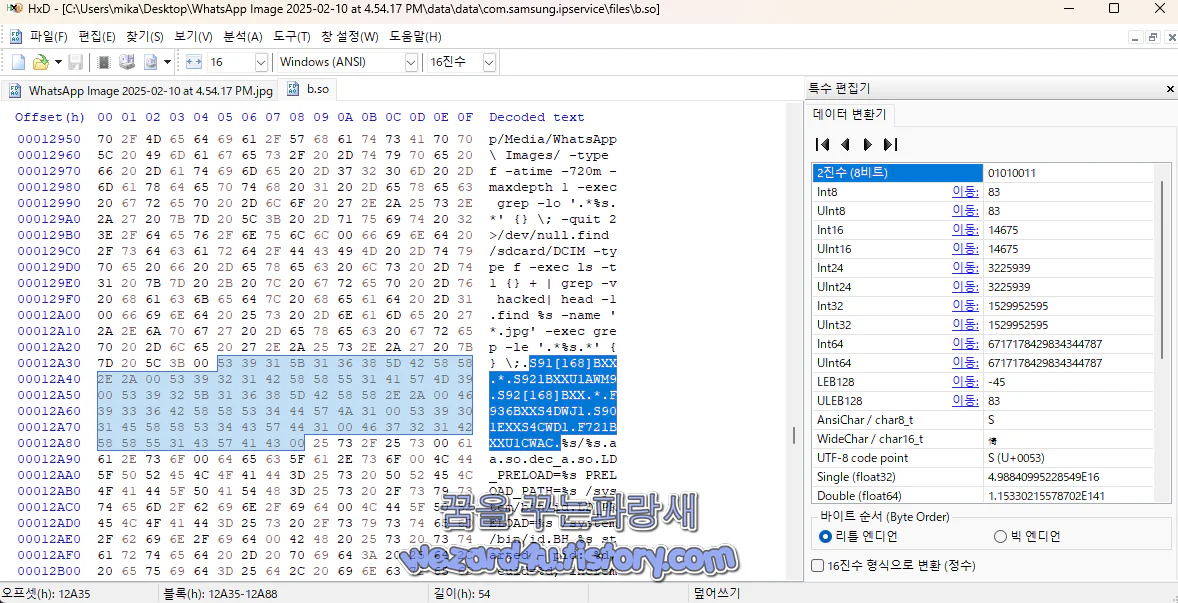Expand the disk image dropdown arrow
Viewport: 1178px width, 603px height.
click(x=167, y=62)
